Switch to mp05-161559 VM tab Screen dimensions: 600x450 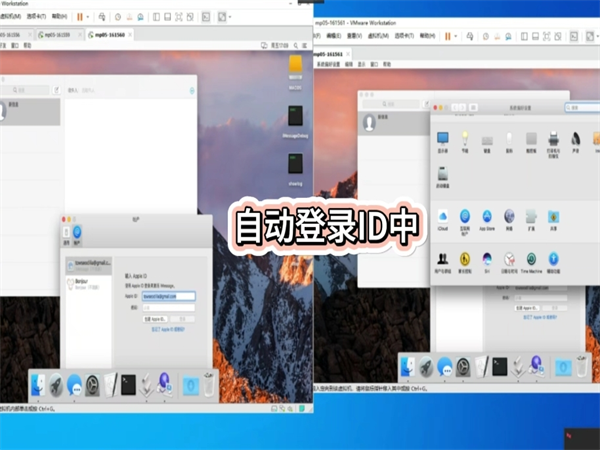57,34
